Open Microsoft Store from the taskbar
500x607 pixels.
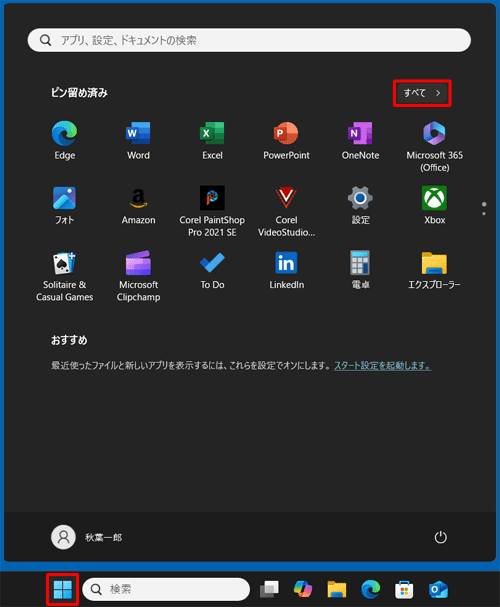(404, 589)
